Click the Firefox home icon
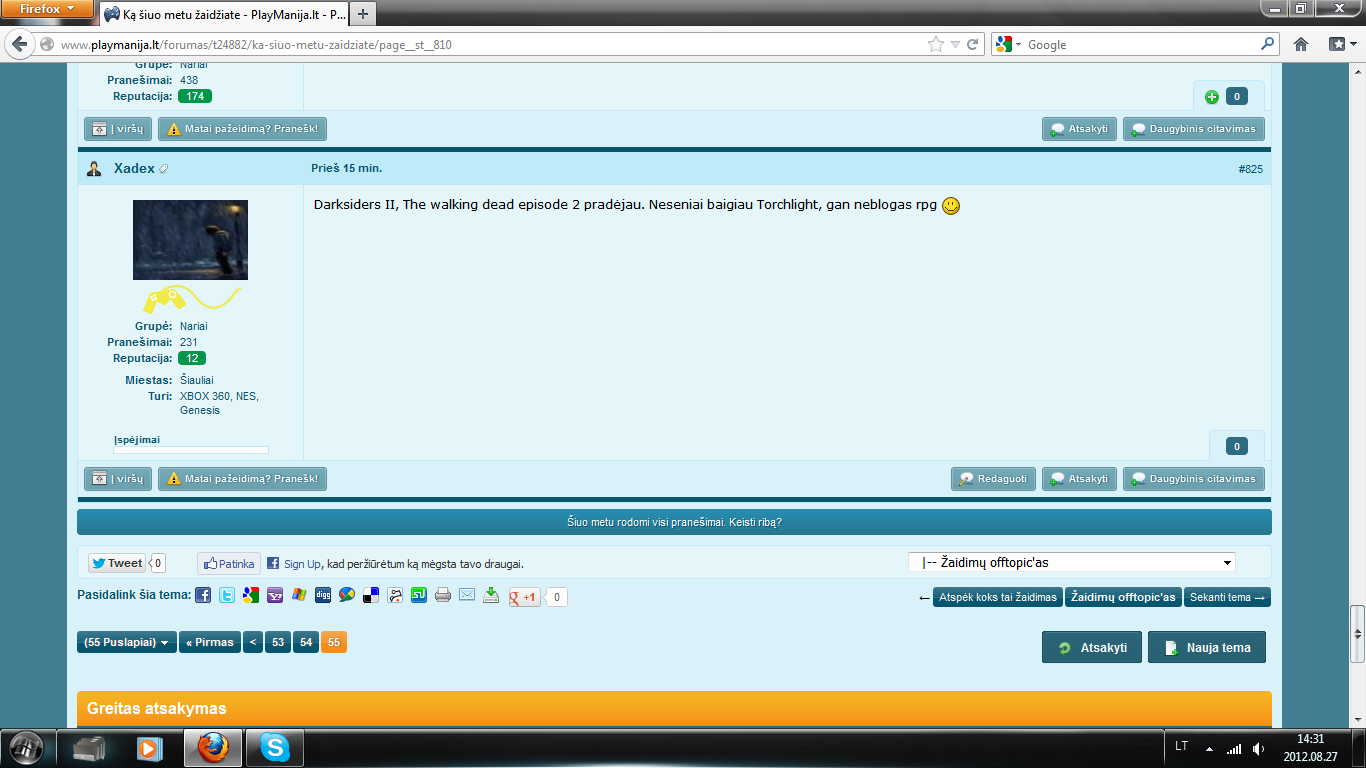The width and height of the screenshot is (1366, 768). point(1301,44)
